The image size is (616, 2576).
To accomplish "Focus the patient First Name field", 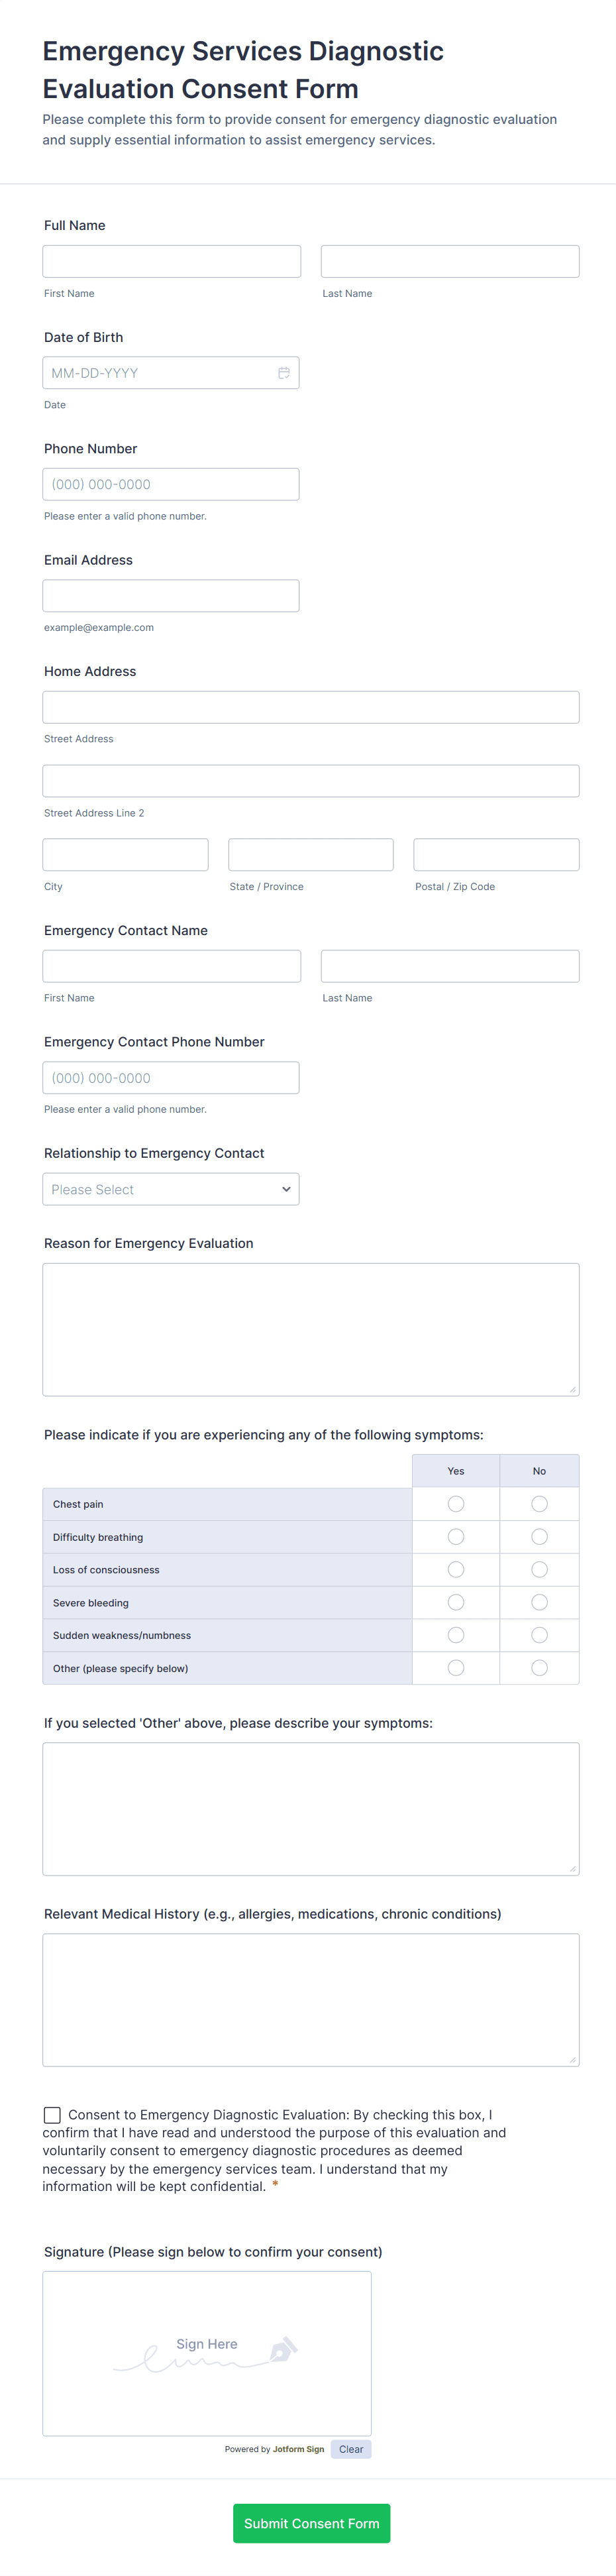I will [172, 262].
